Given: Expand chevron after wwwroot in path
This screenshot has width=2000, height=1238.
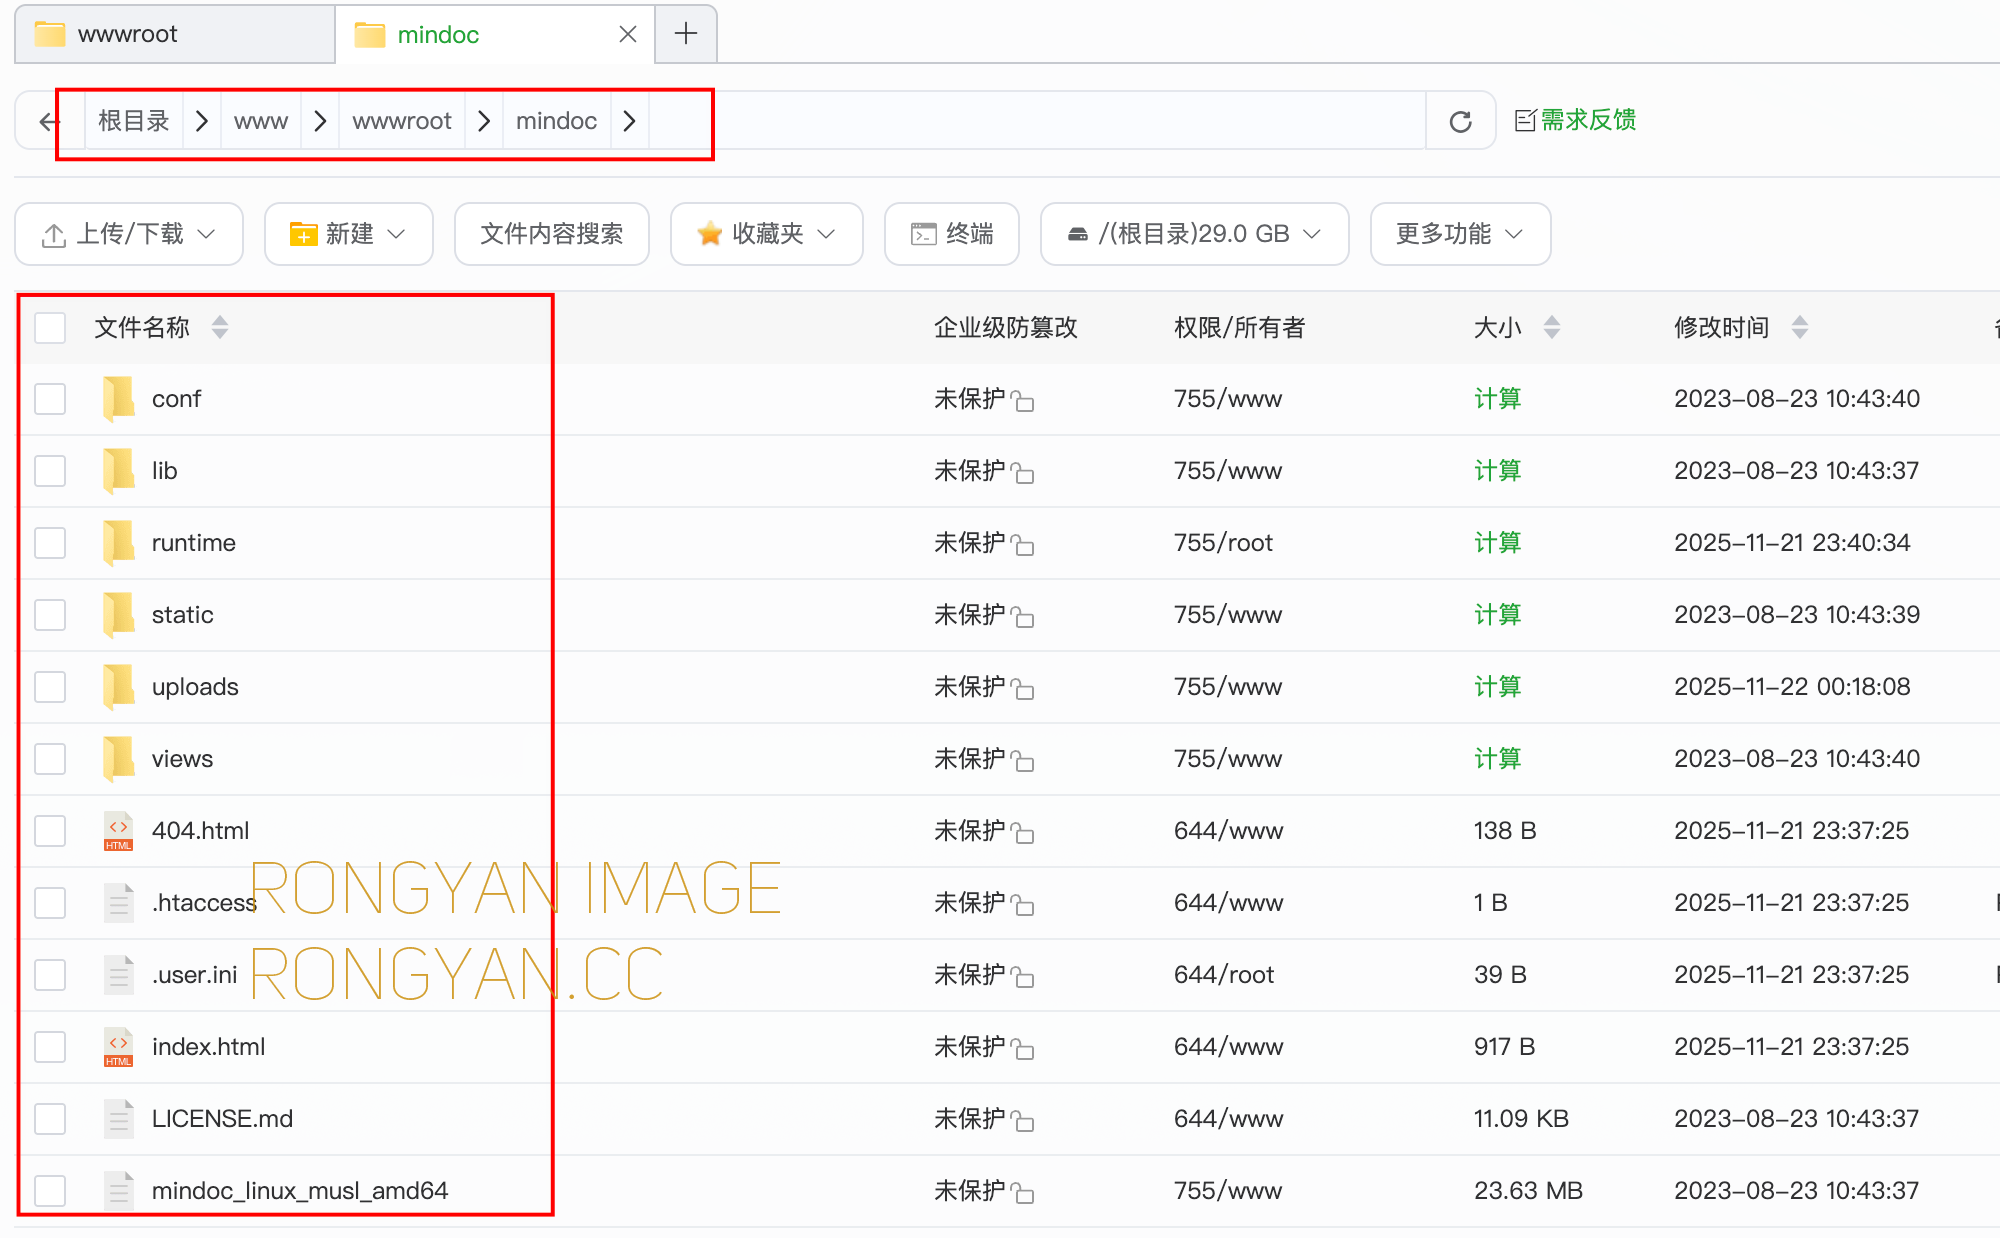Looking at the screenshot, I should [x=484, y=121].
